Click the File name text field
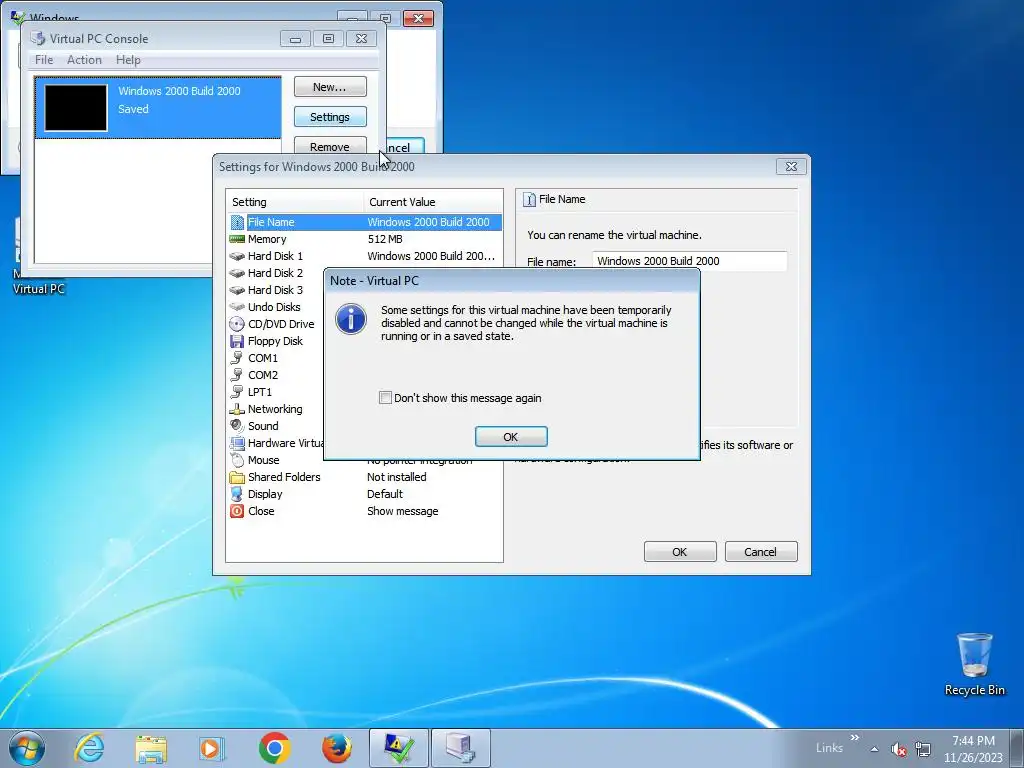The width and height of the screenshot is (1024, 768). [689, 261]
